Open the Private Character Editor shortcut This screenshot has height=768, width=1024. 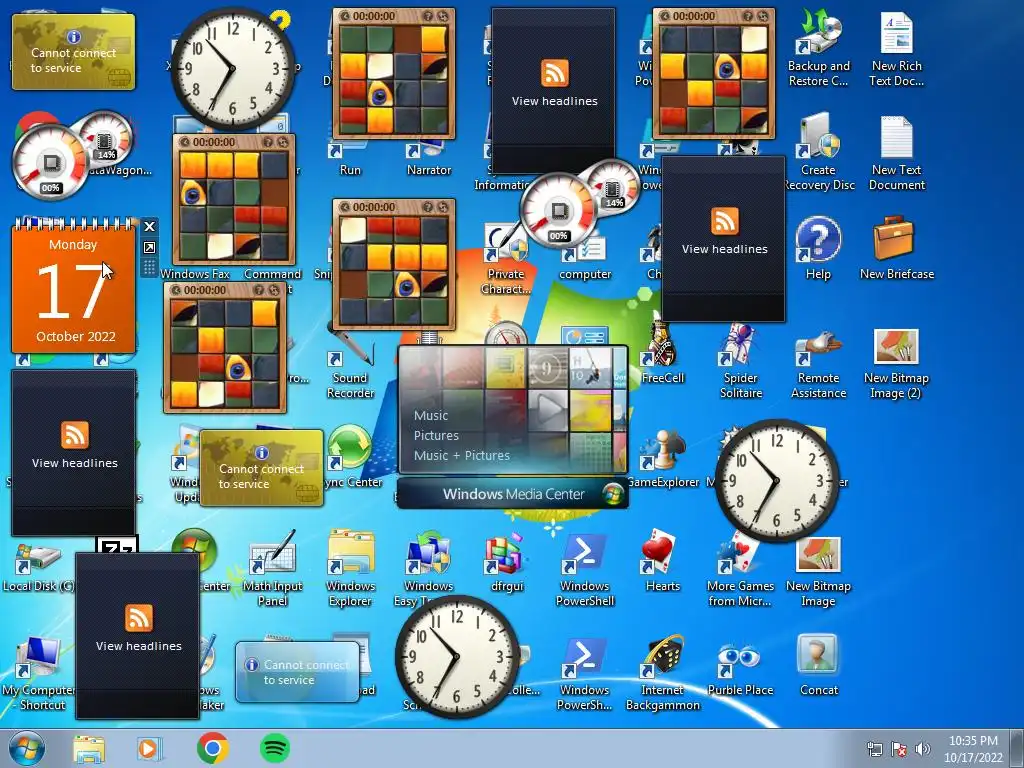pos(505,261)
